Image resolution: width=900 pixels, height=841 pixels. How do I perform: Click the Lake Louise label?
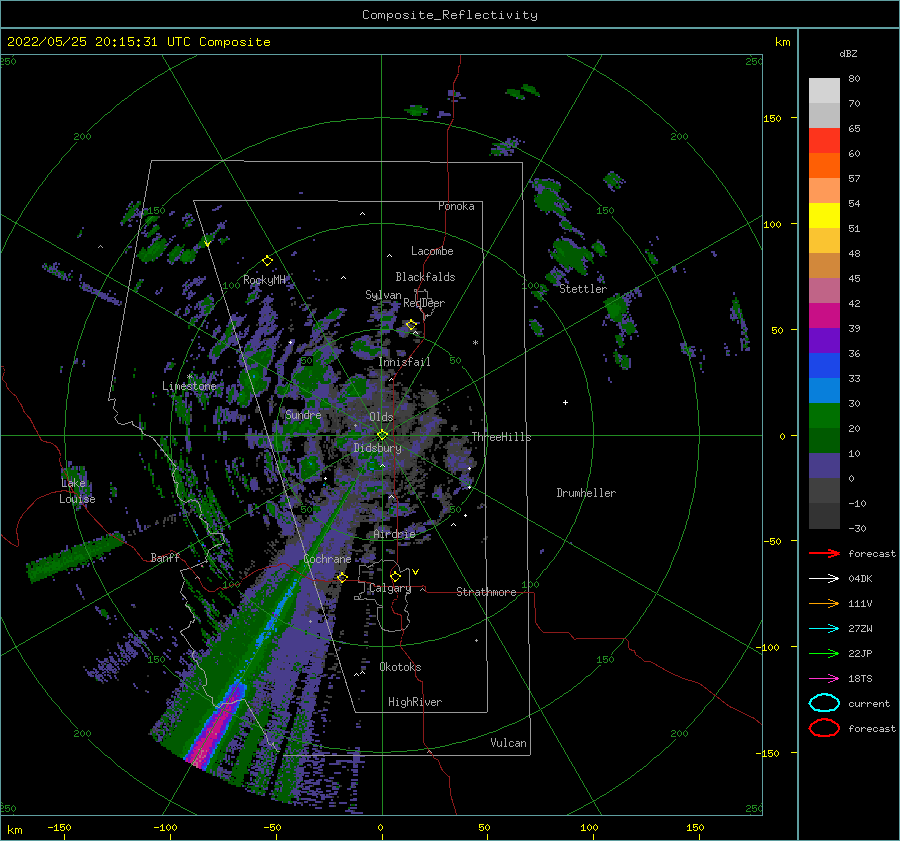click(x=77, y=491)
